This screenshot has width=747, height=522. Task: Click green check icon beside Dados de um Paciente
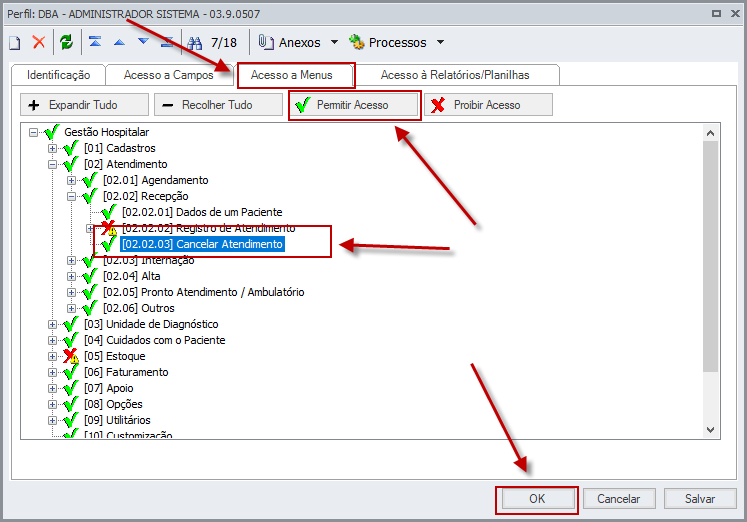[x=109, y=212]
